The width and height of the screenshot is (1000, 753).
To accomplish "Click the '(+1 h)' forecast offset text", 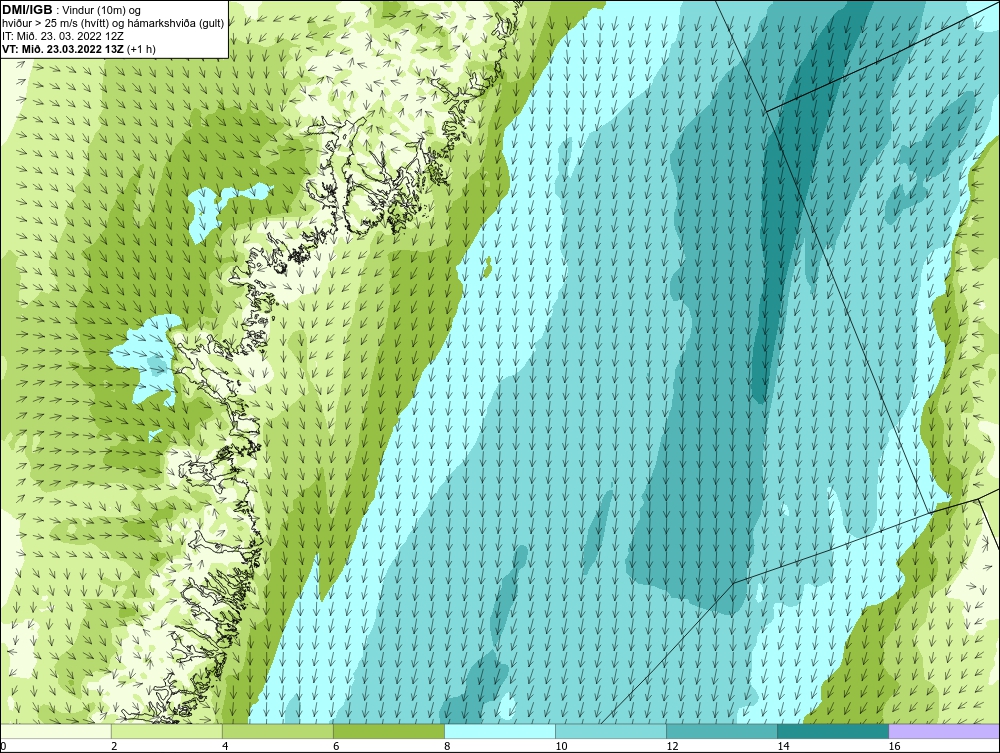I will pos(142,49).
